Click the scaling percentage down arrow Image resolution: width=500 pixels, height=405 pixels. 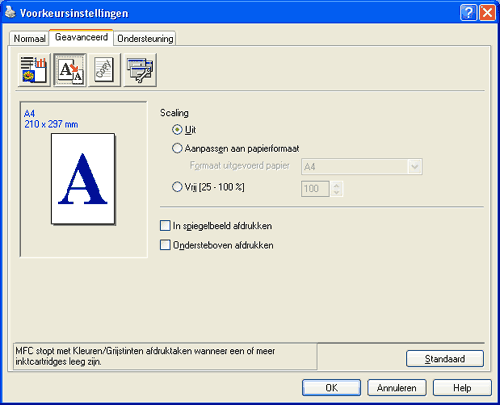click(337, 192)
